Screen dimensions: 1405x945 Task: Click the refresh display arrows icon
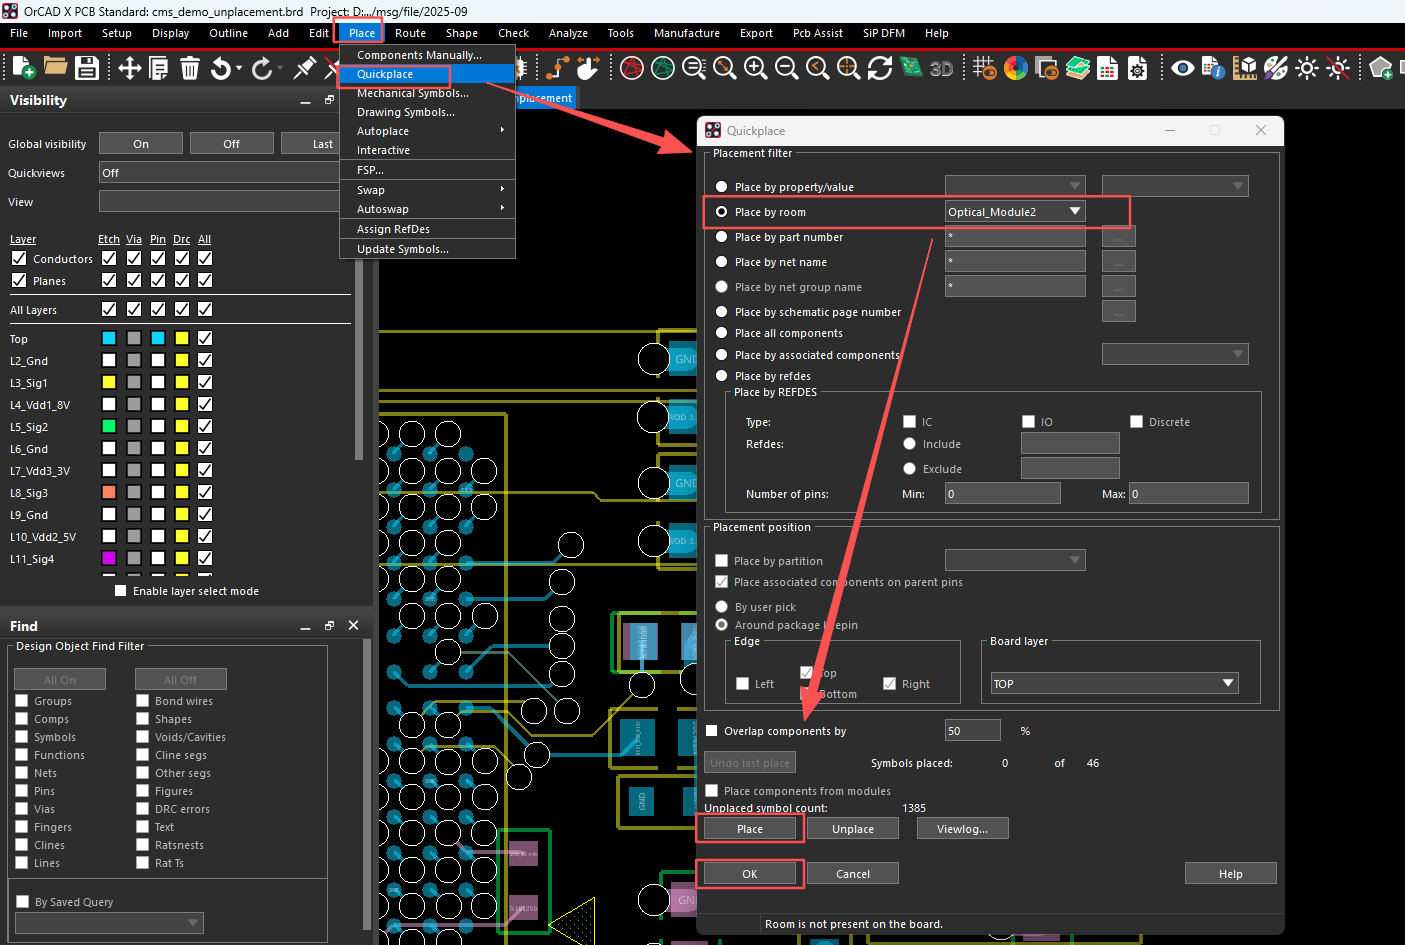pos(880,68)
